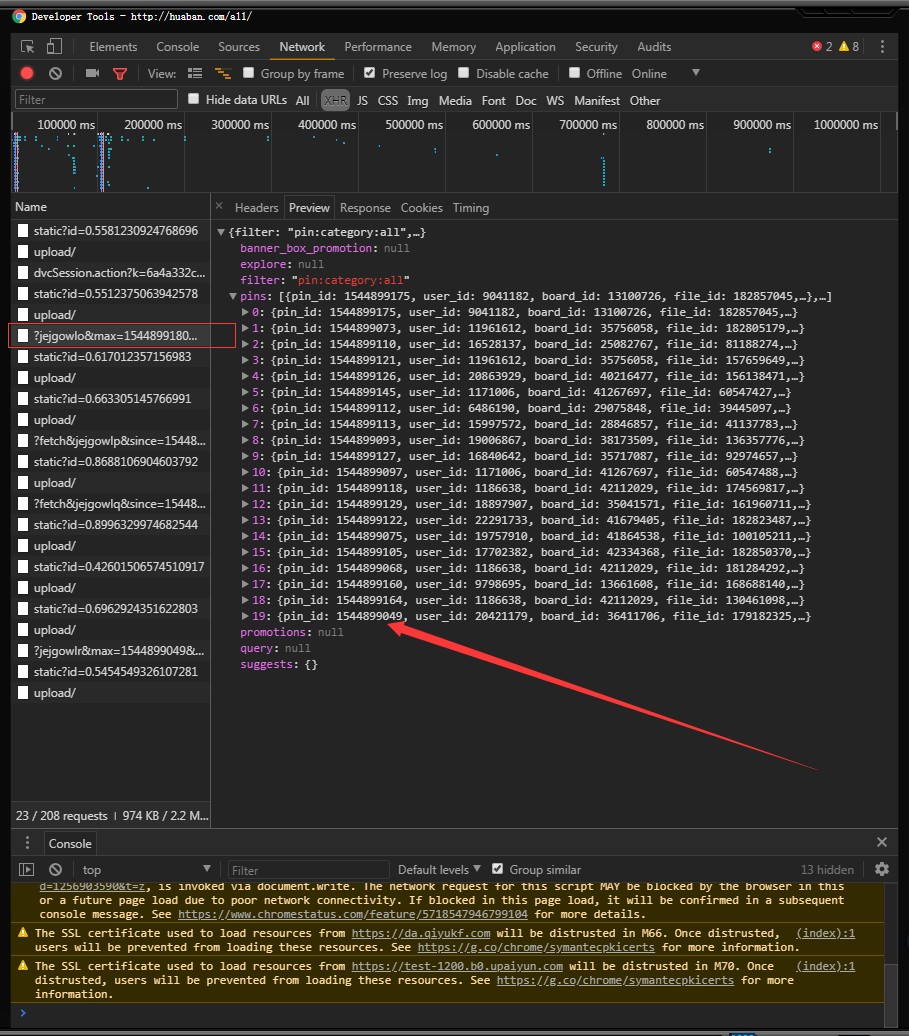The height and width of the screenshot is (1036, 909).
Task: Open the DevTools three-dot menu
Action: click(x=882, y=46)
